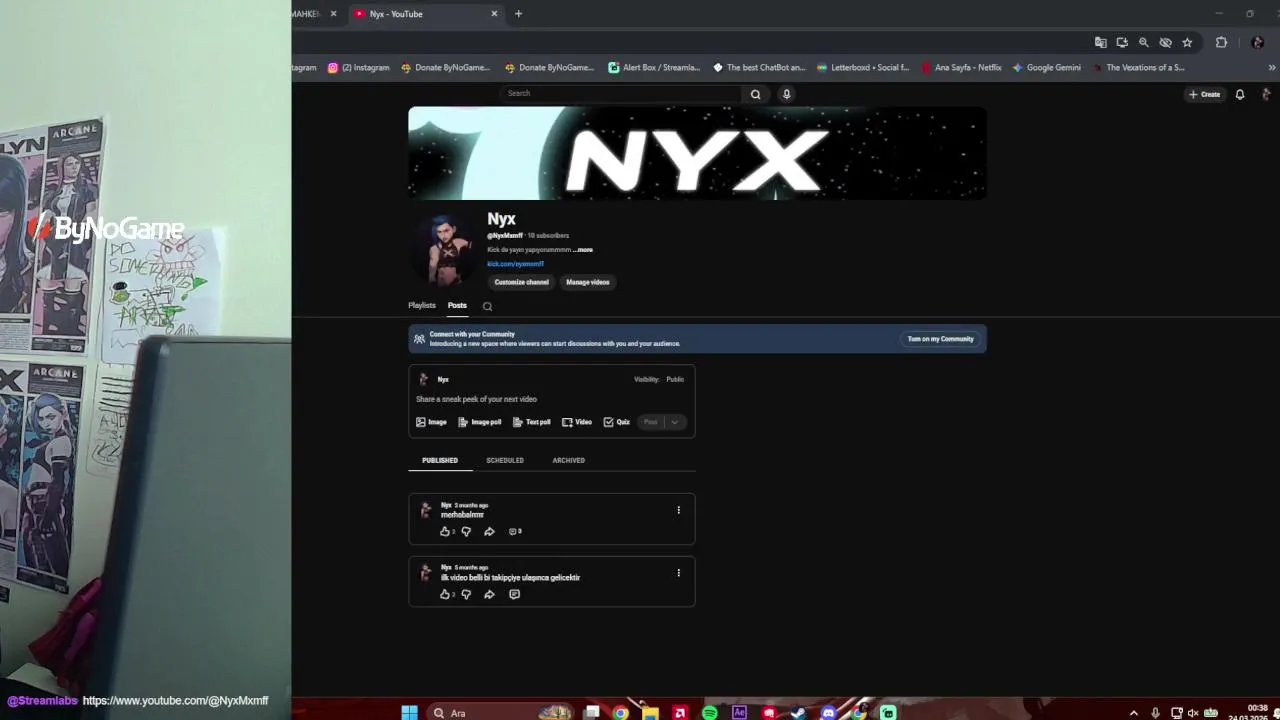Click the translate page icon

1101,42
